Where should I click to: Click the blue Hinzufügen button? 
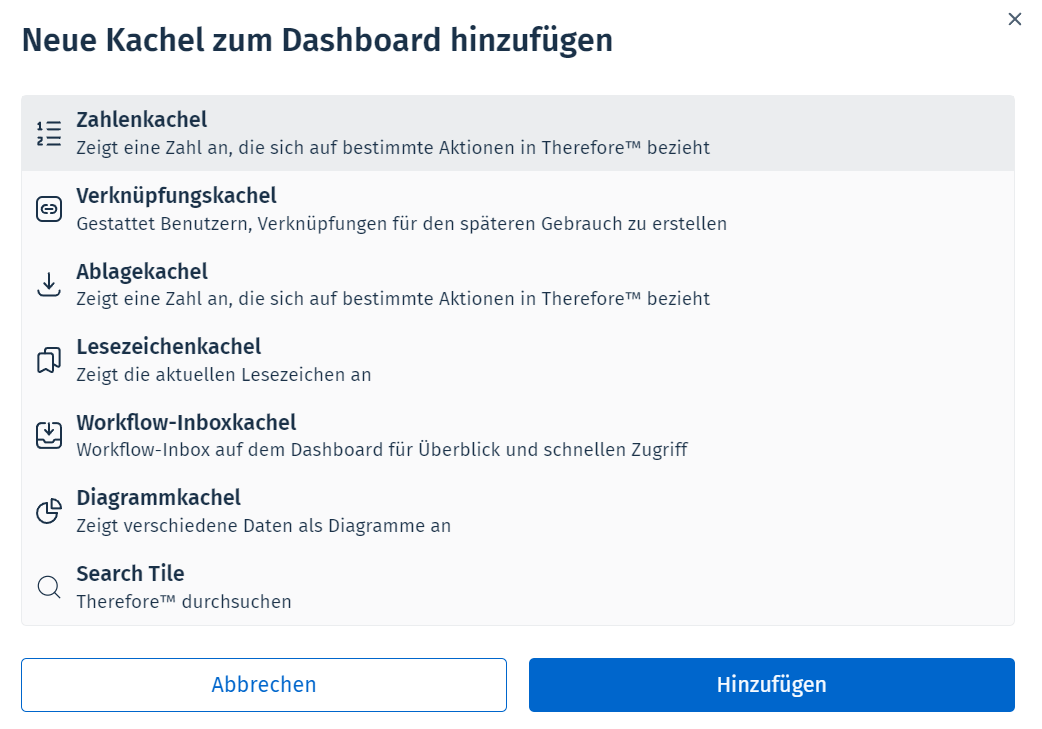pyautogui.click(x=772, y=684)
